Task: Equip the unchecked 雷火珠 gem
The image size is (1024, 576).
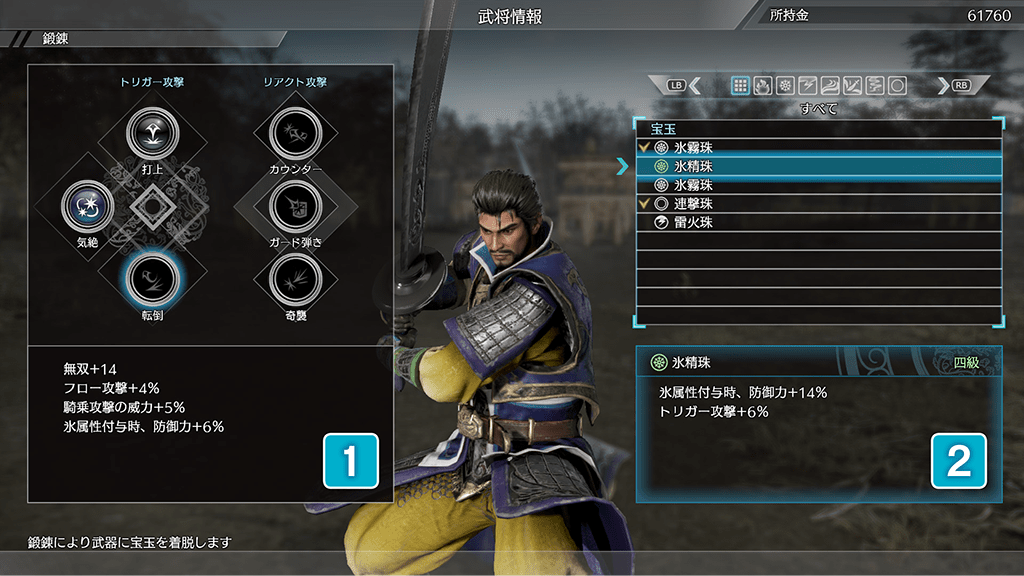Action: click(819, 223)
